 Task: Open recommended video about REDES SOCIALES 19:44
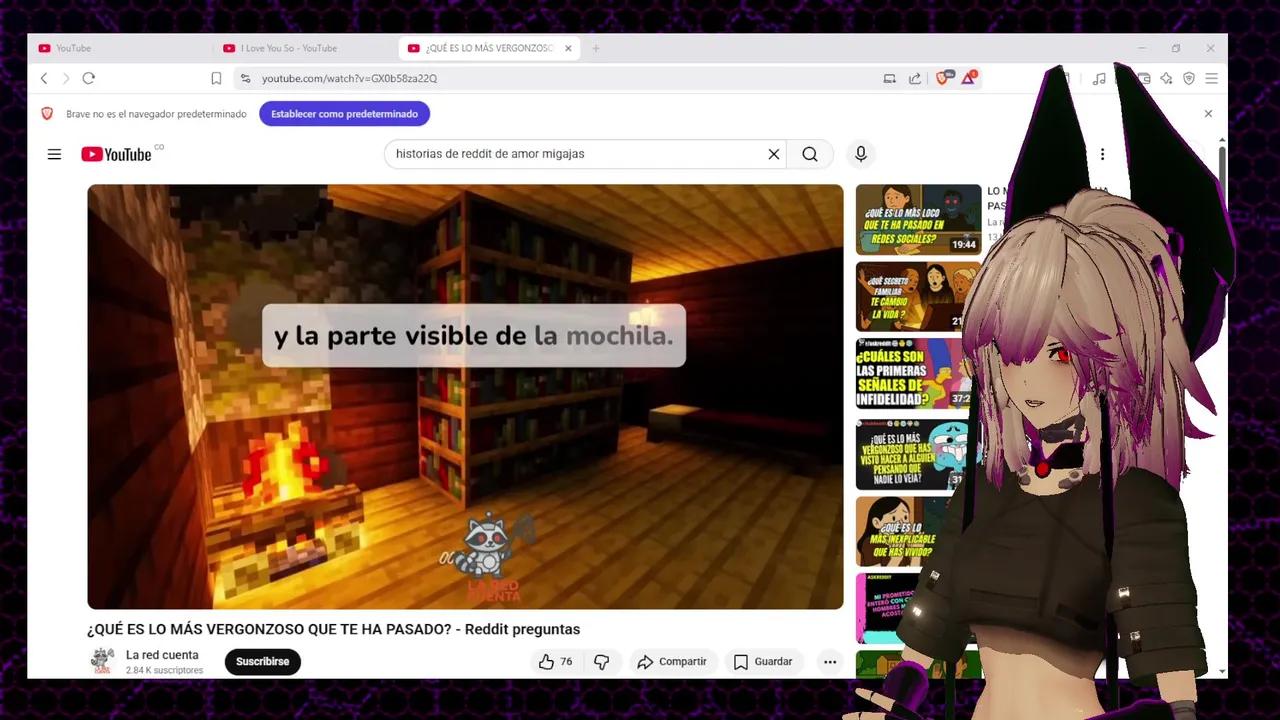point(918,219)
